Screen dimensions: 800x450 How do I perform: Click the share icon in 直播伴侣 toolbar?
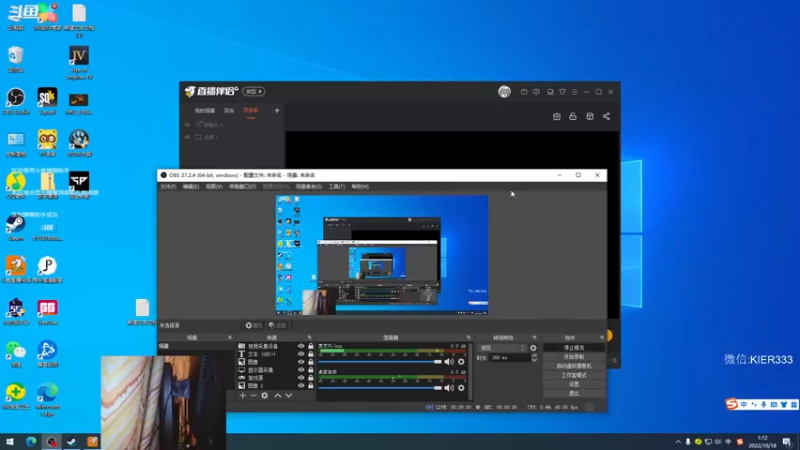(606, 116)
